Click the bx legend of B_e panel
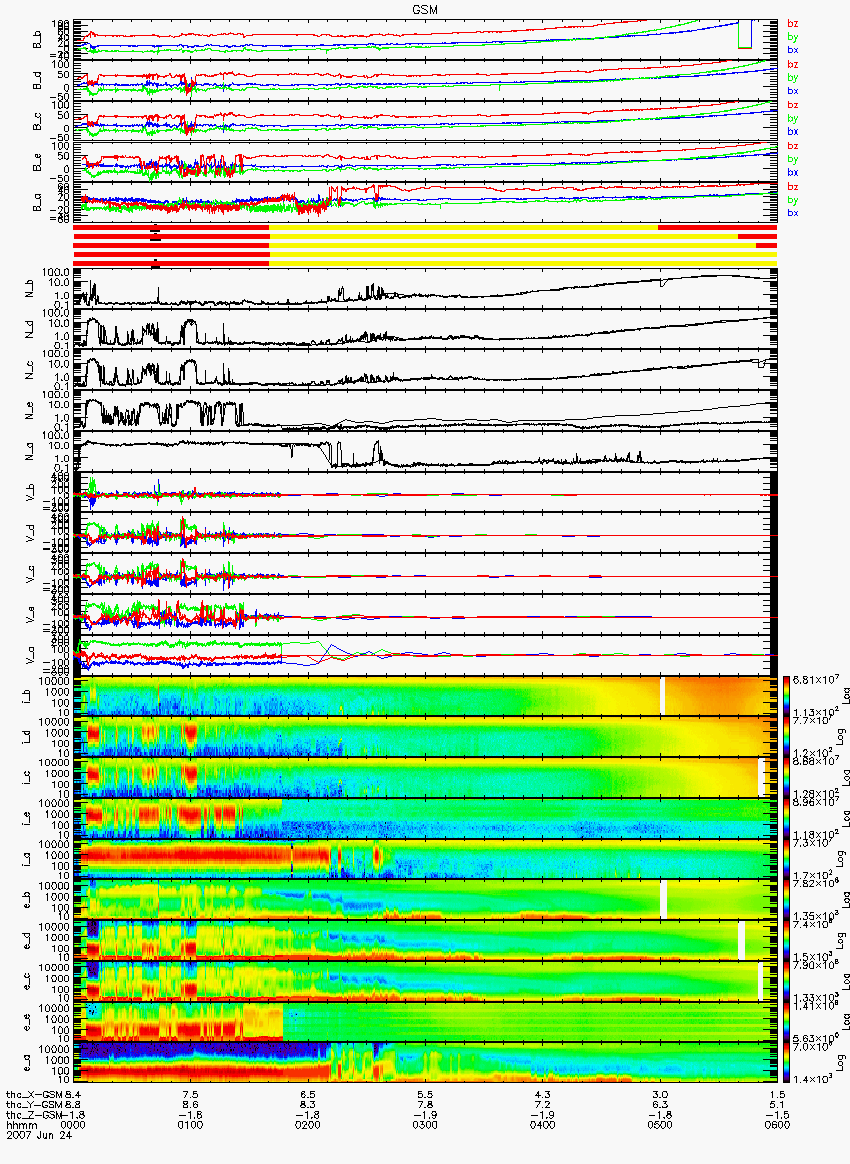This screenshot has height=1164, width=850. (x=792, y=172)
